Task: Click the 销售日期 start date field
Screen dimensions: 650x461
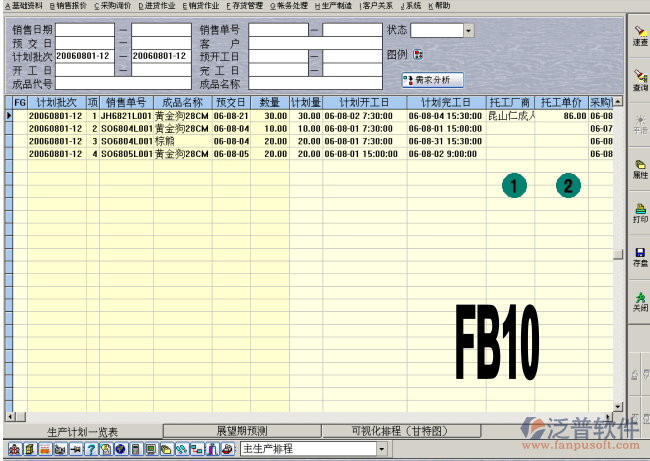Action: tap(85, 30)
